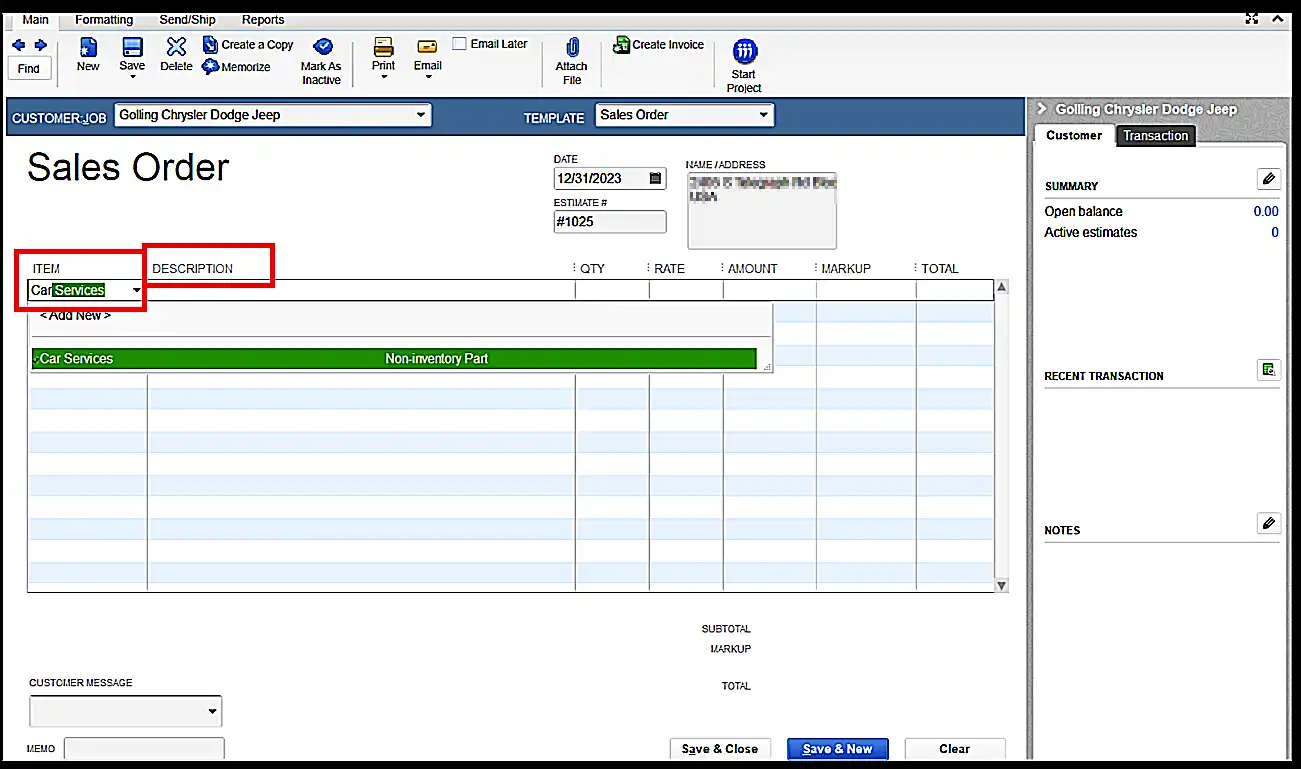
Task: Select Car Services from item list
Action: click(394, 358)
